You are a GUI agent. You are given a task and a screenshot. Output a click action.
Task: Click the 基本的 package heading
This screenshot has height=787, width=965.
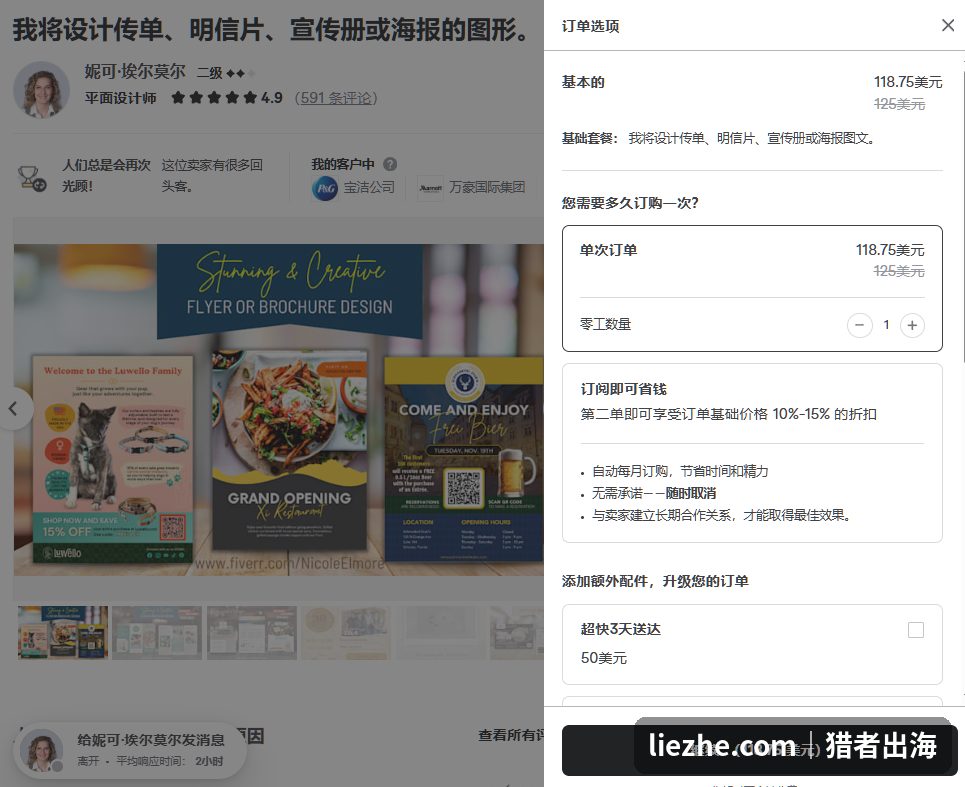tap(583, 82)
